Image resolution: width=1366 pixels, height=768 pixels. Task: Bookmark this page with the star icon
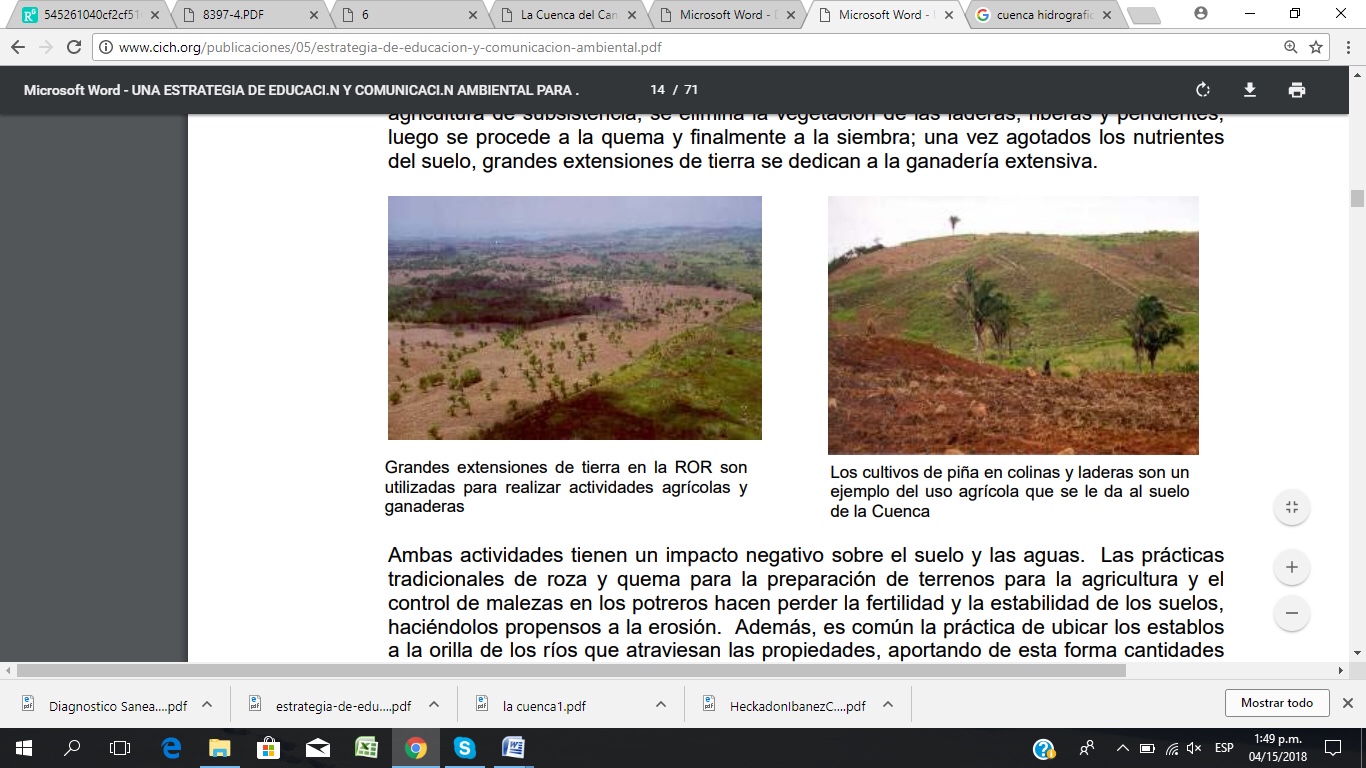click(1316, 47)
